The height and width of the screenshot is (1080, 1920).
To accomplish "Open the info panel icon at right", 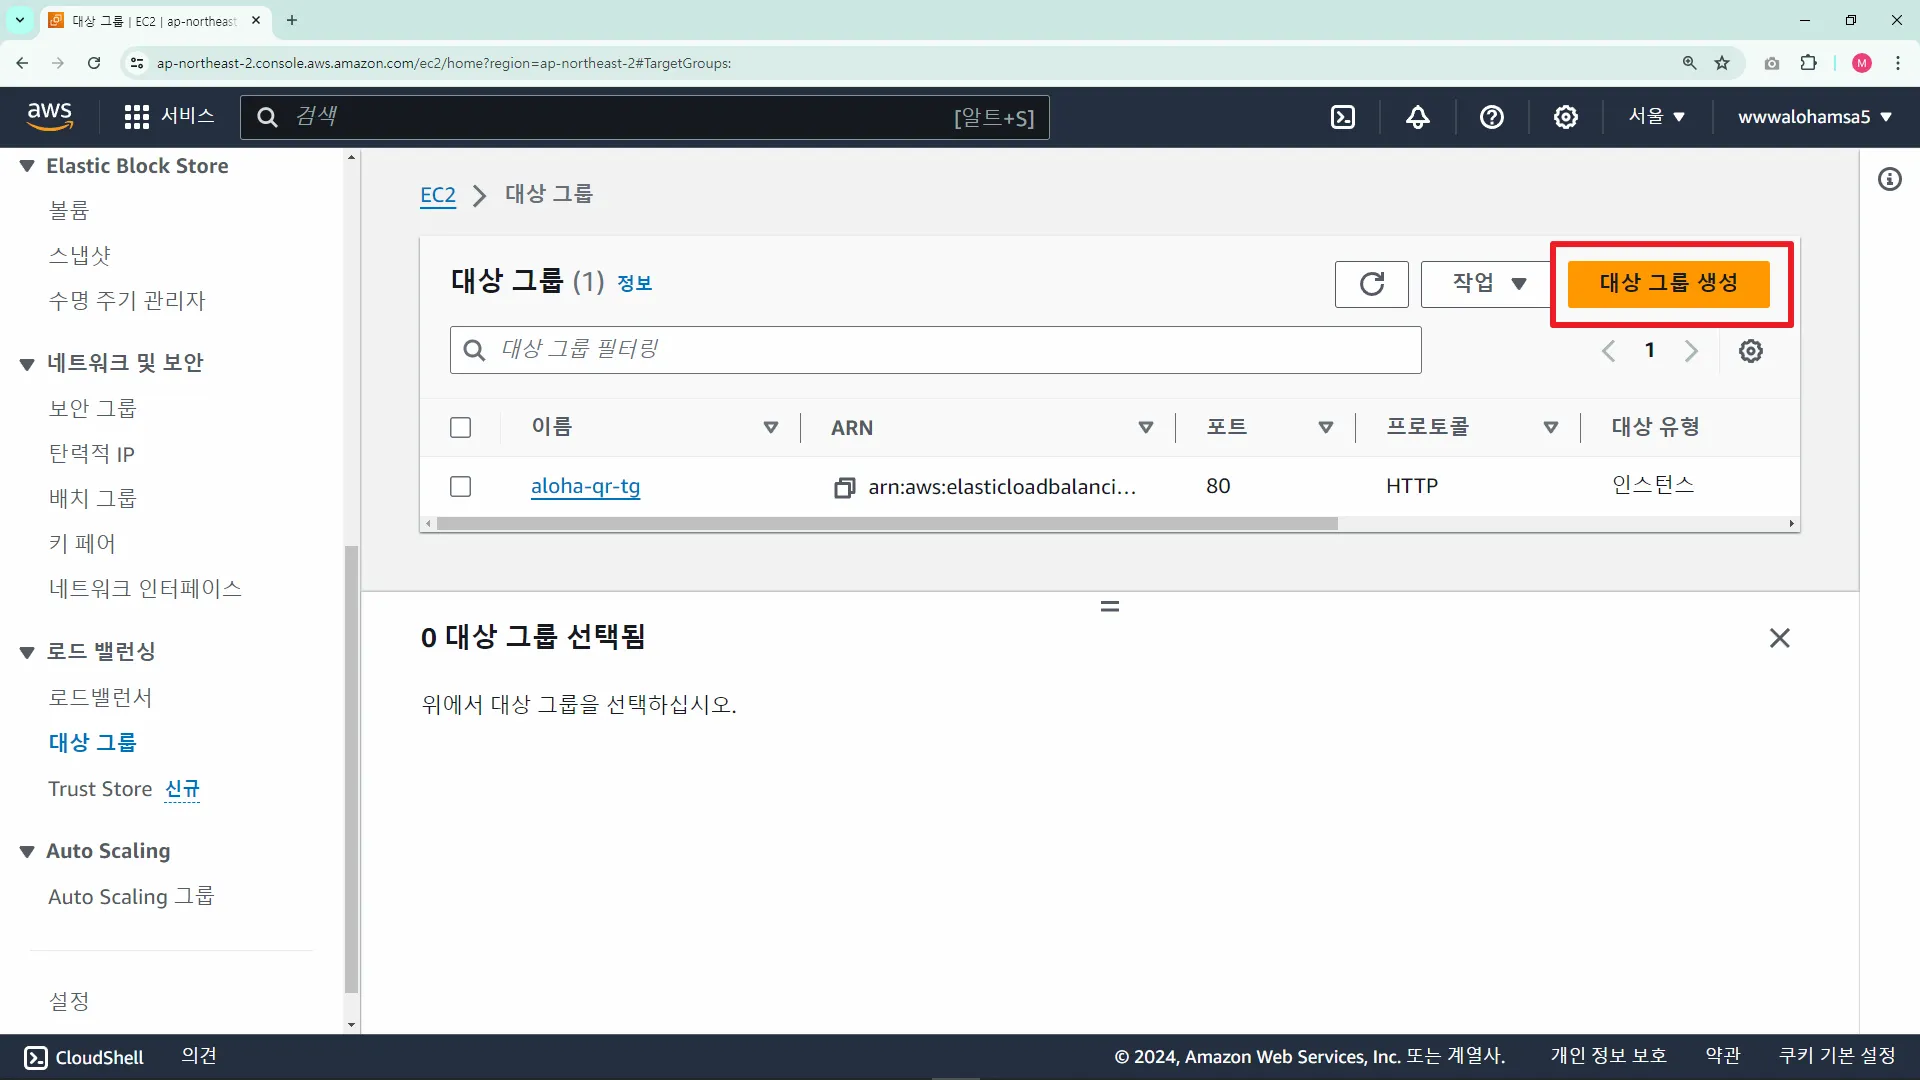I will pos(1889,179).
